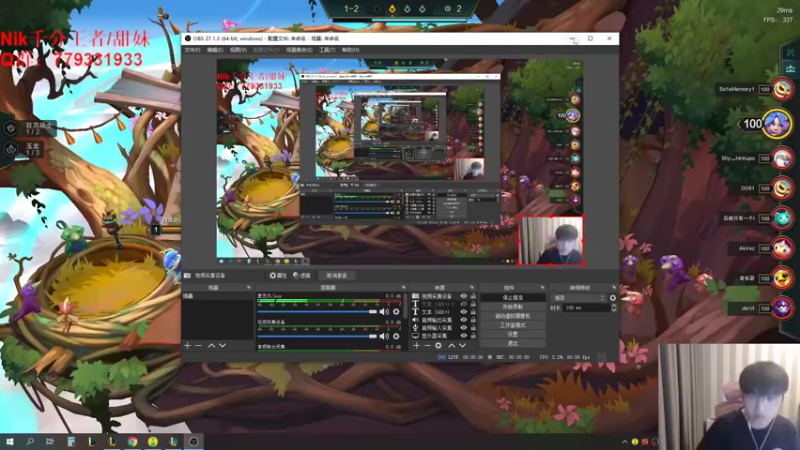The height and width of the screenshot is (450, 800).
Task: Toggle visibility of 视频采集设备 source
Action: coord(464,296)
